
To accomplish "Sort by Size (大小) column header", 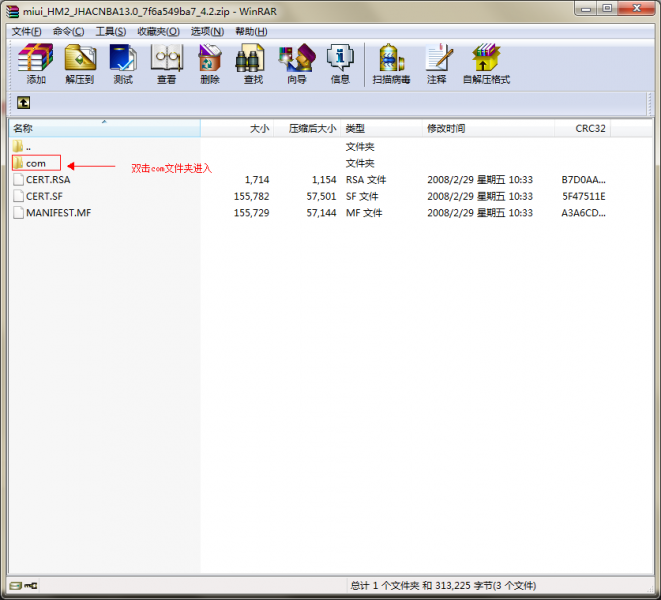I will coord(237,128).
